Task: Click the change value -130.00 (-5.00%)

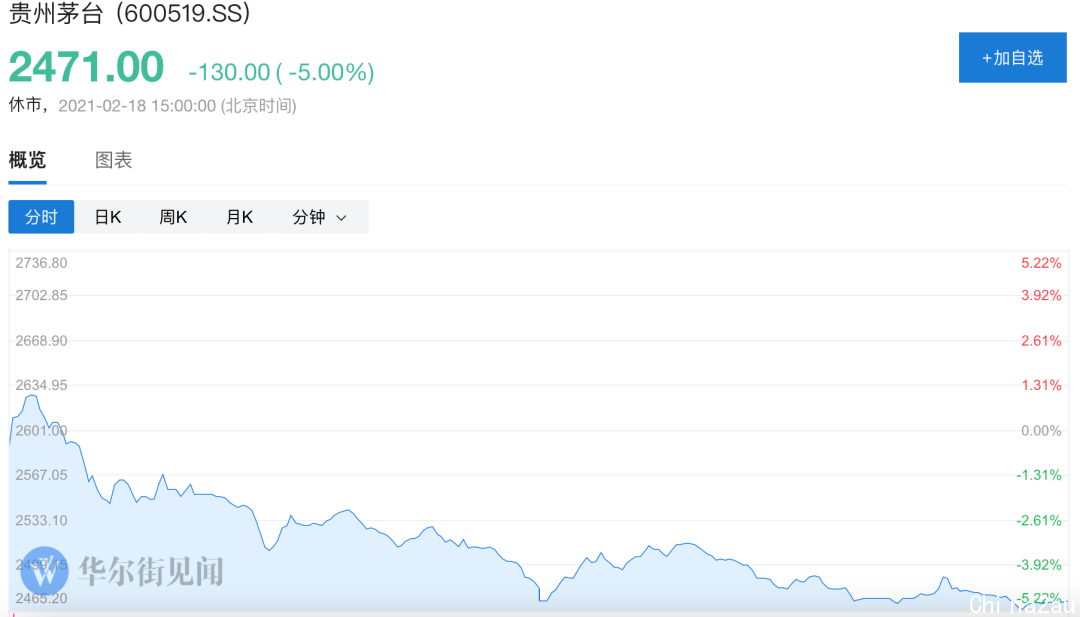Action: click(281, 72)
